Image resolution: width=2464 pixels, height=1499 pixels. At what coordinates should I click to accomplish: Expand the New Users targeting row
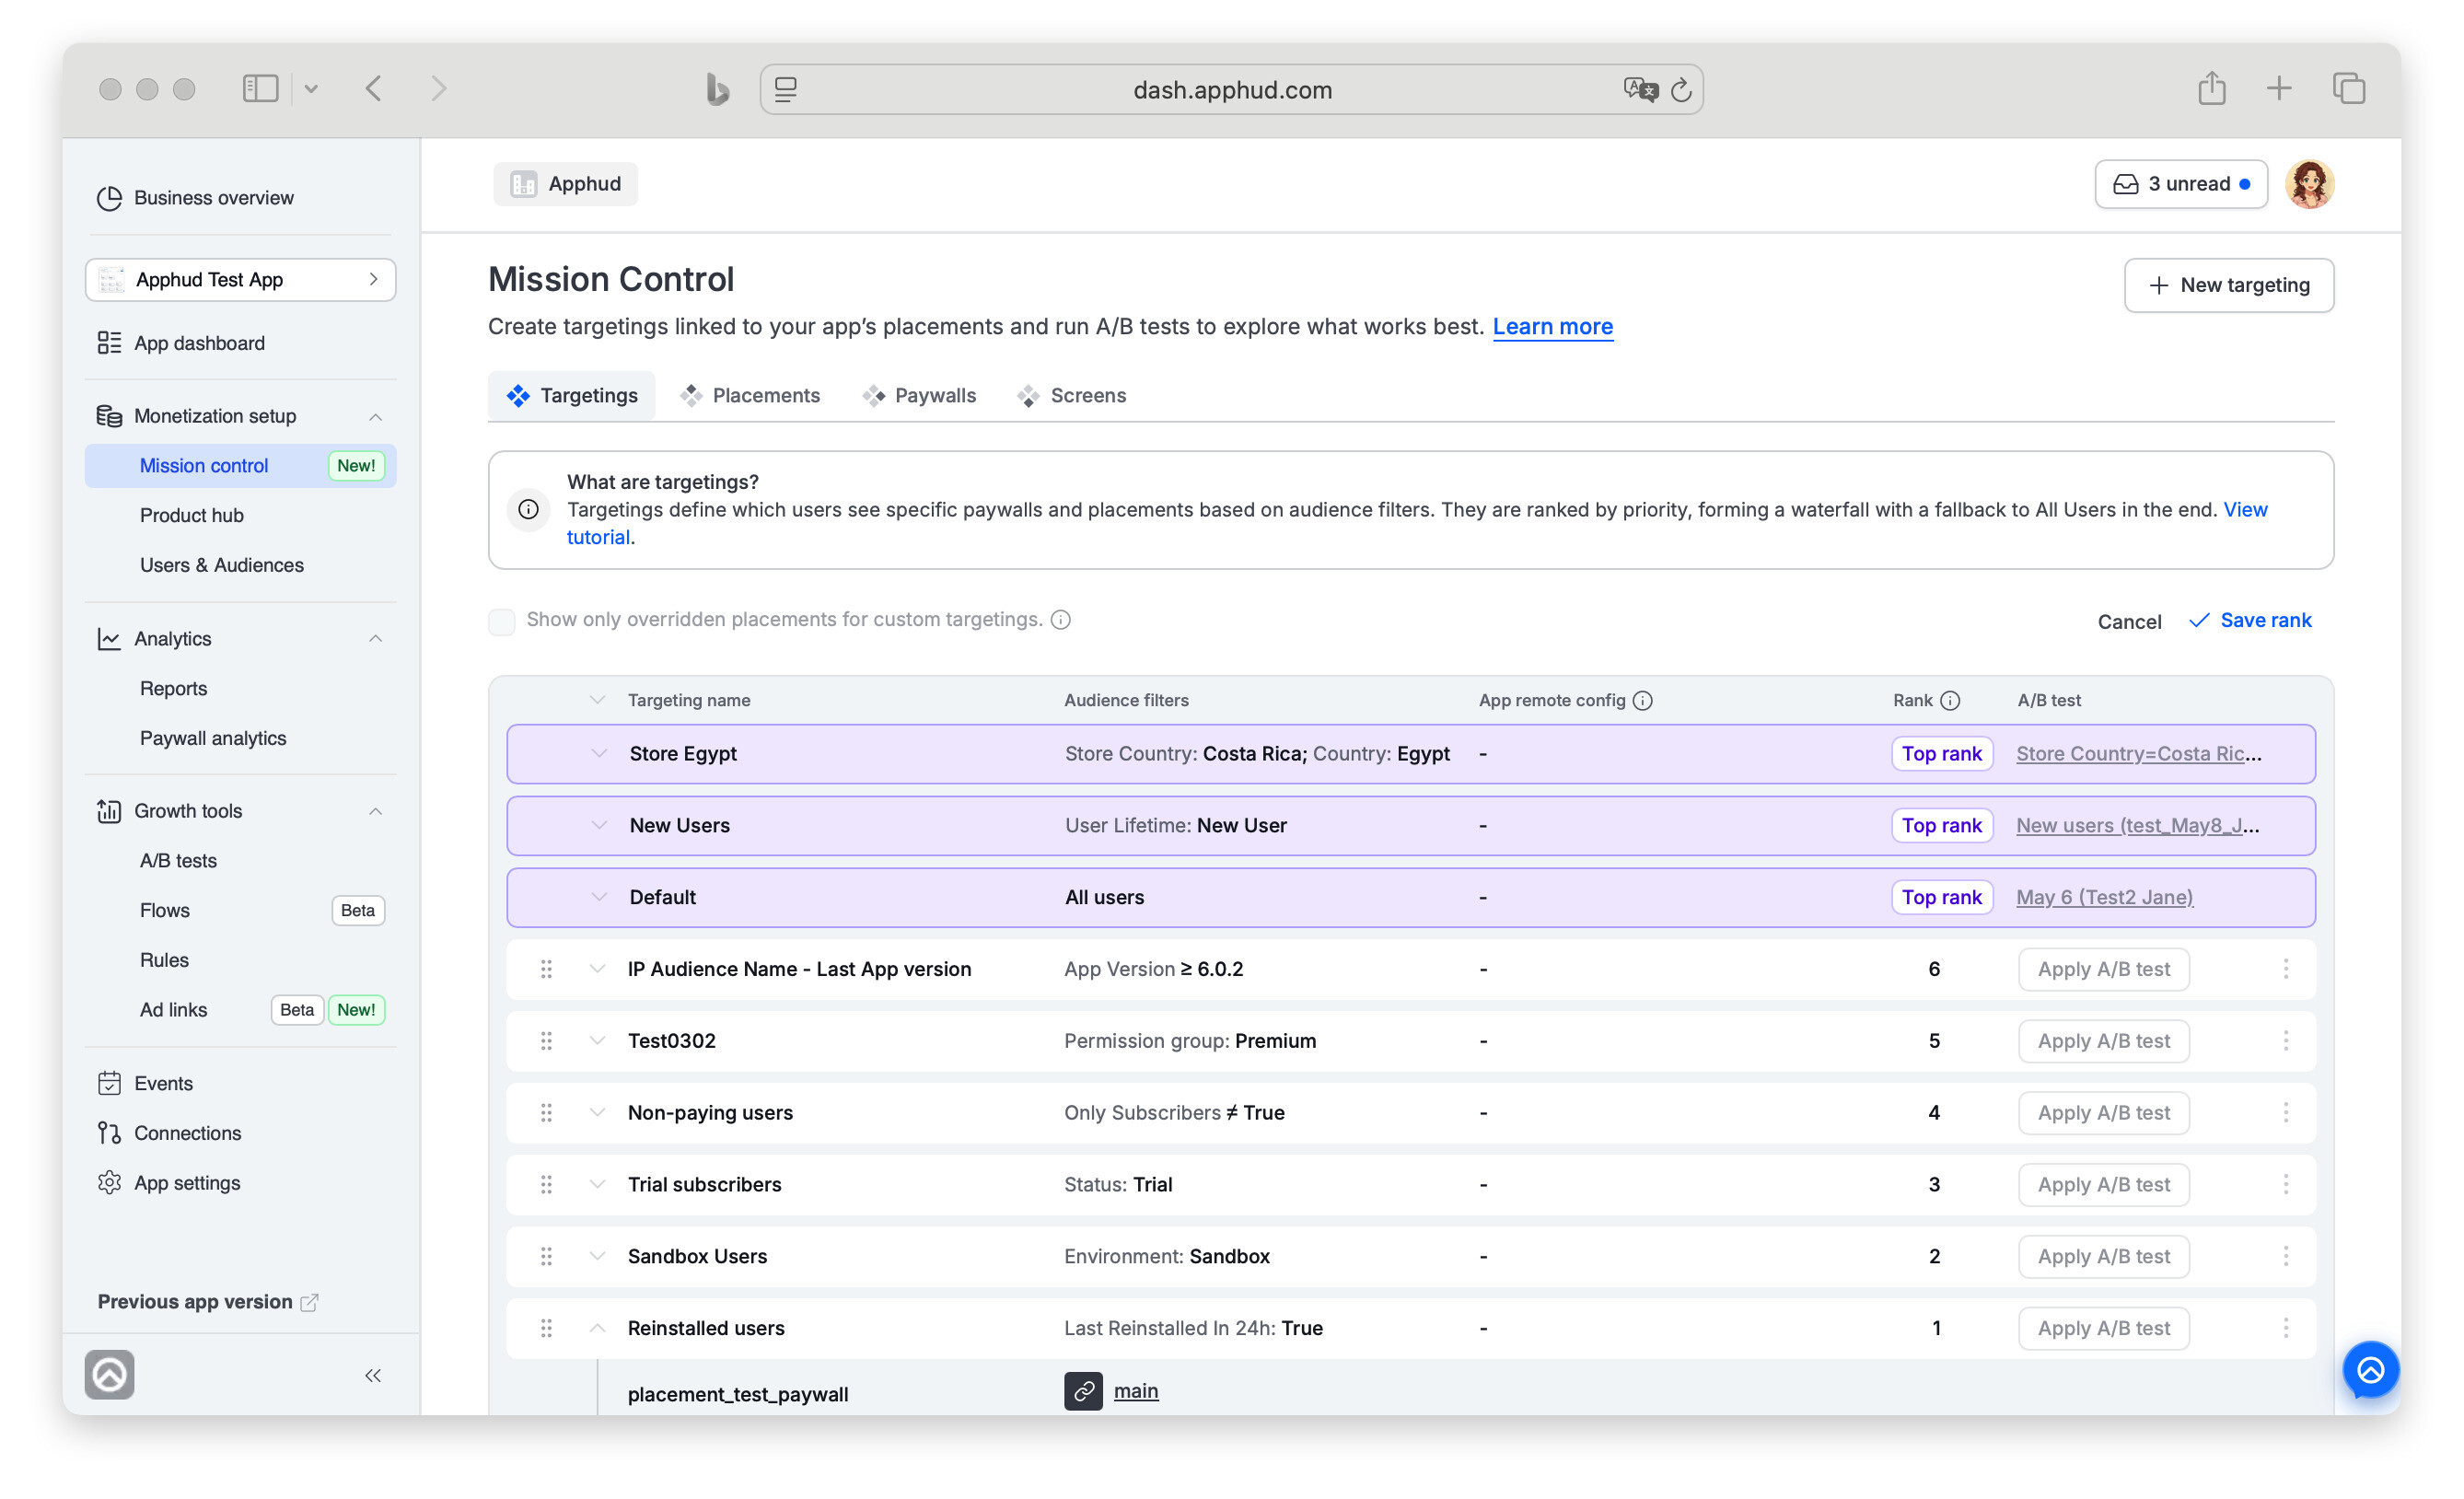[598, 825]
